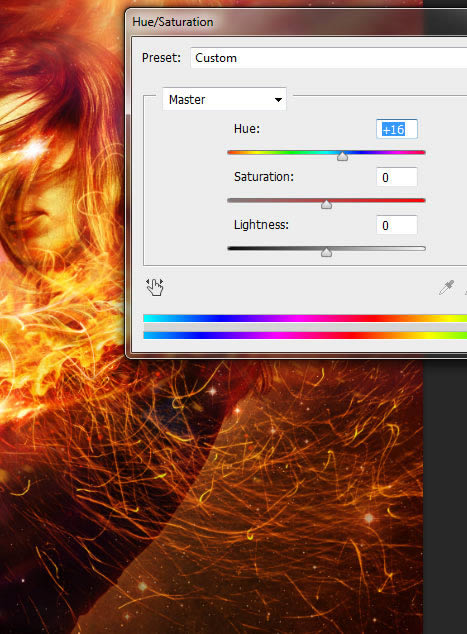The width and height of the screenshot is (467, 634).
Task: Click the bright red end of the Saturation track
Action: pyautogui.click(x=416, y=201)
